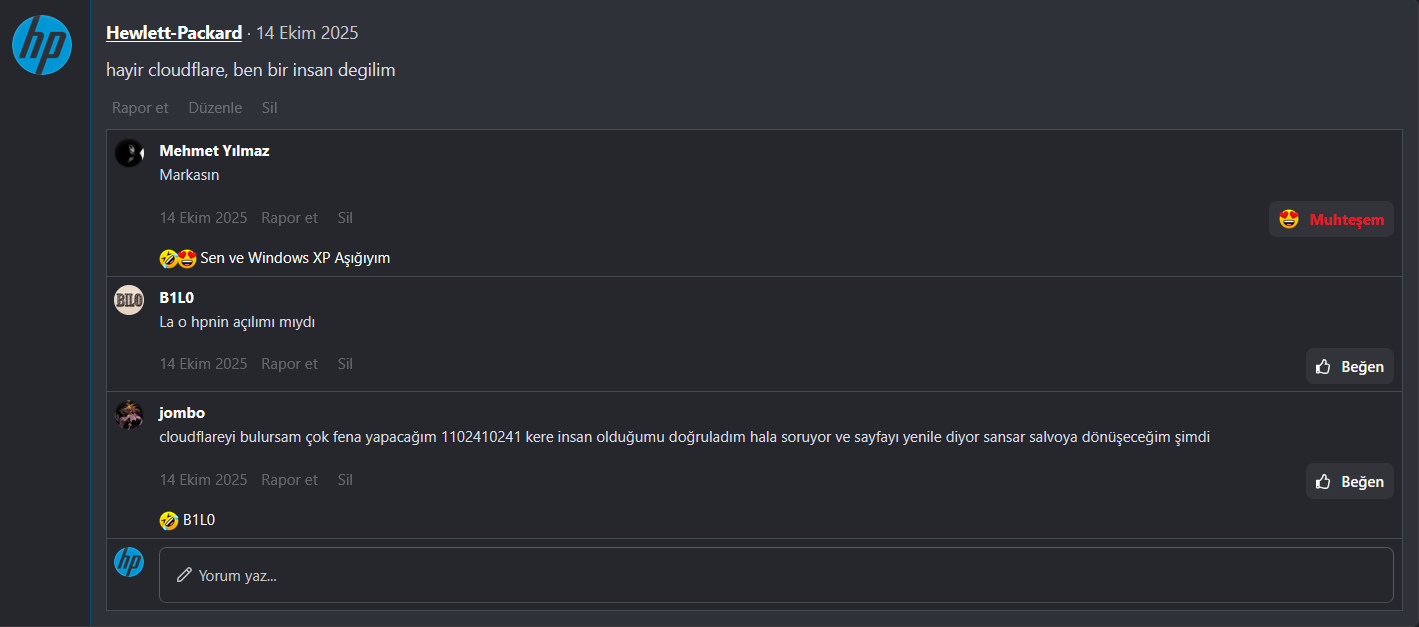Viewport: 1419px width, 627px height.
Task: Open Mehmet Yılmaz's profile avatar
Action: click(129, 153)
